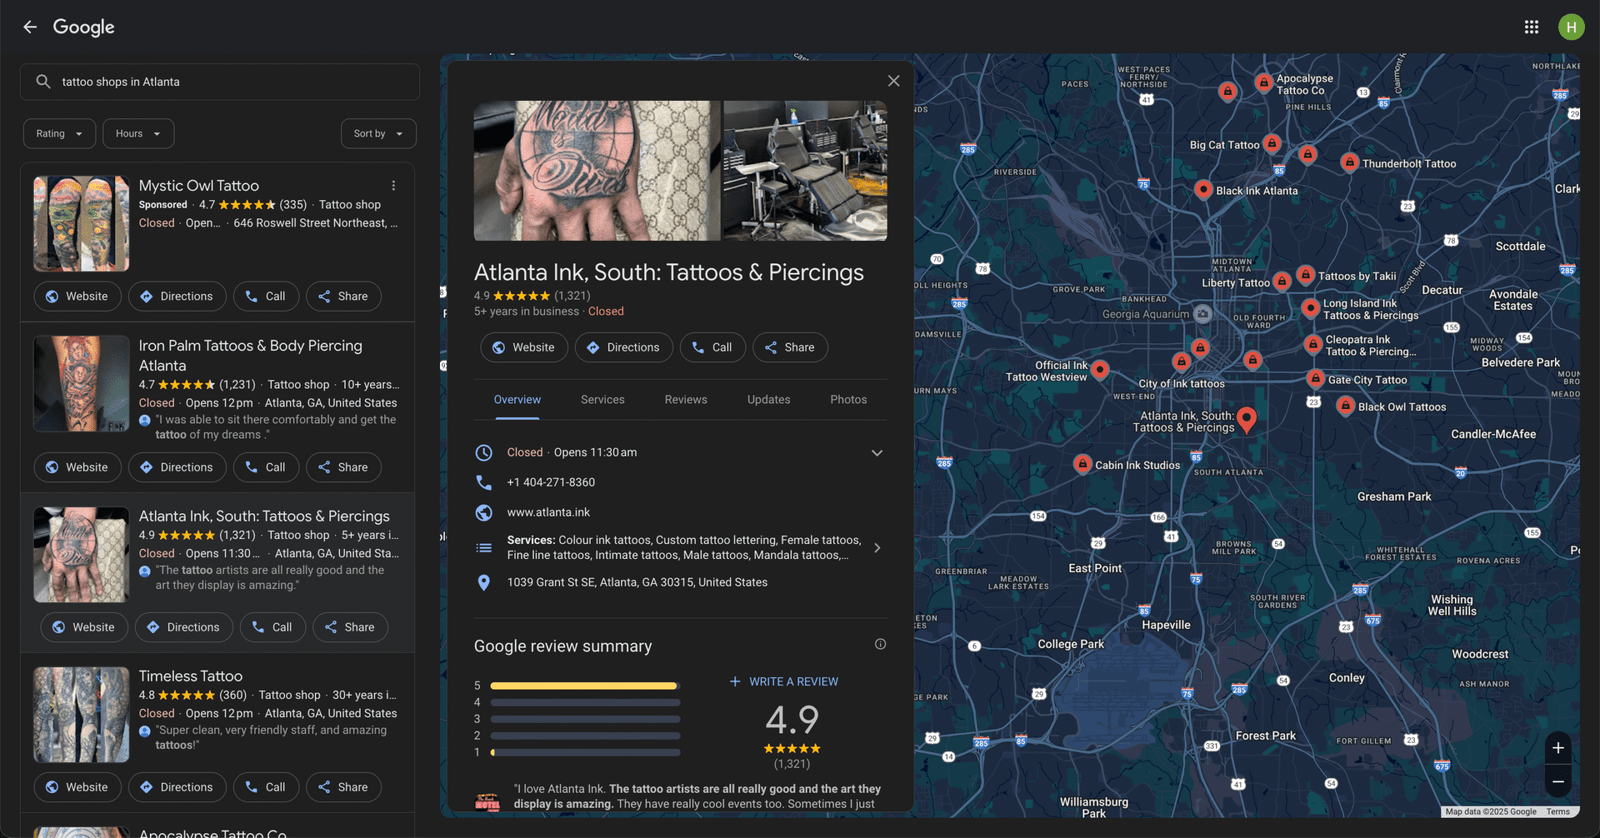Switch to the Overview tab
This screenshot has height=838, width=1600.
click(517, 400)
